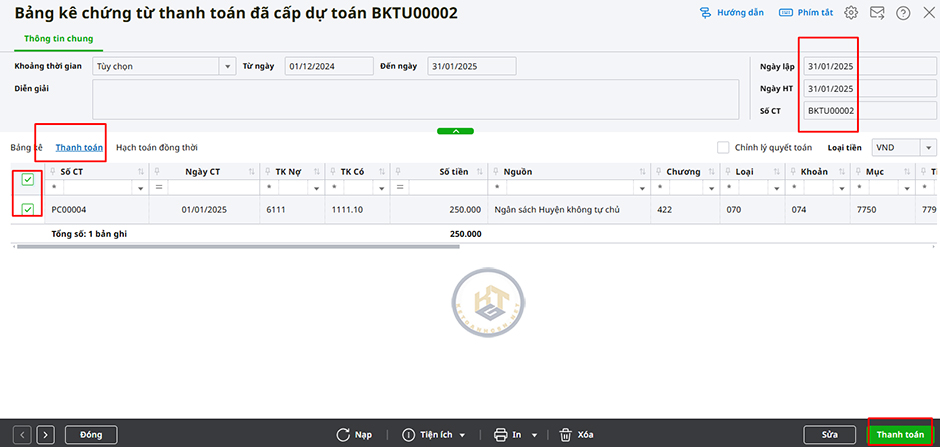
Task: Click the Nạp reload icon
Action: [343, 435]
